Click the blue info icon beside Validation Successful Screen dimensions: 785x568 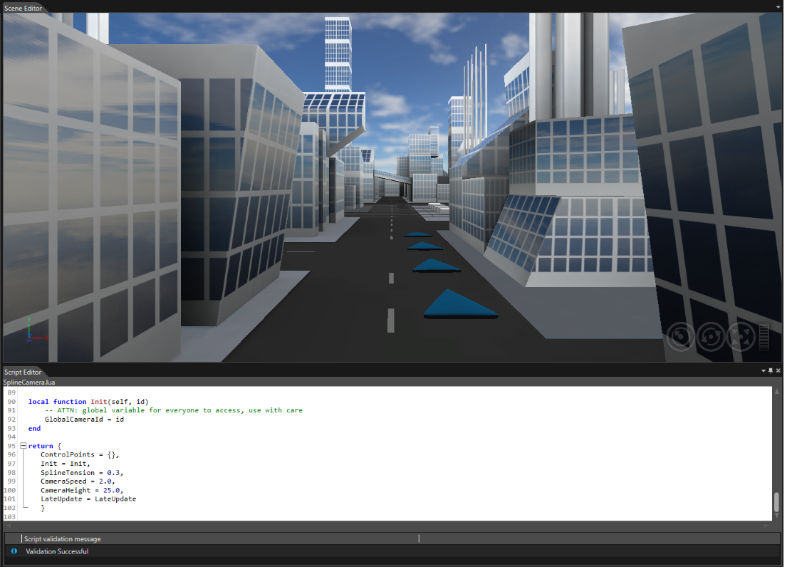click(14, 551)
